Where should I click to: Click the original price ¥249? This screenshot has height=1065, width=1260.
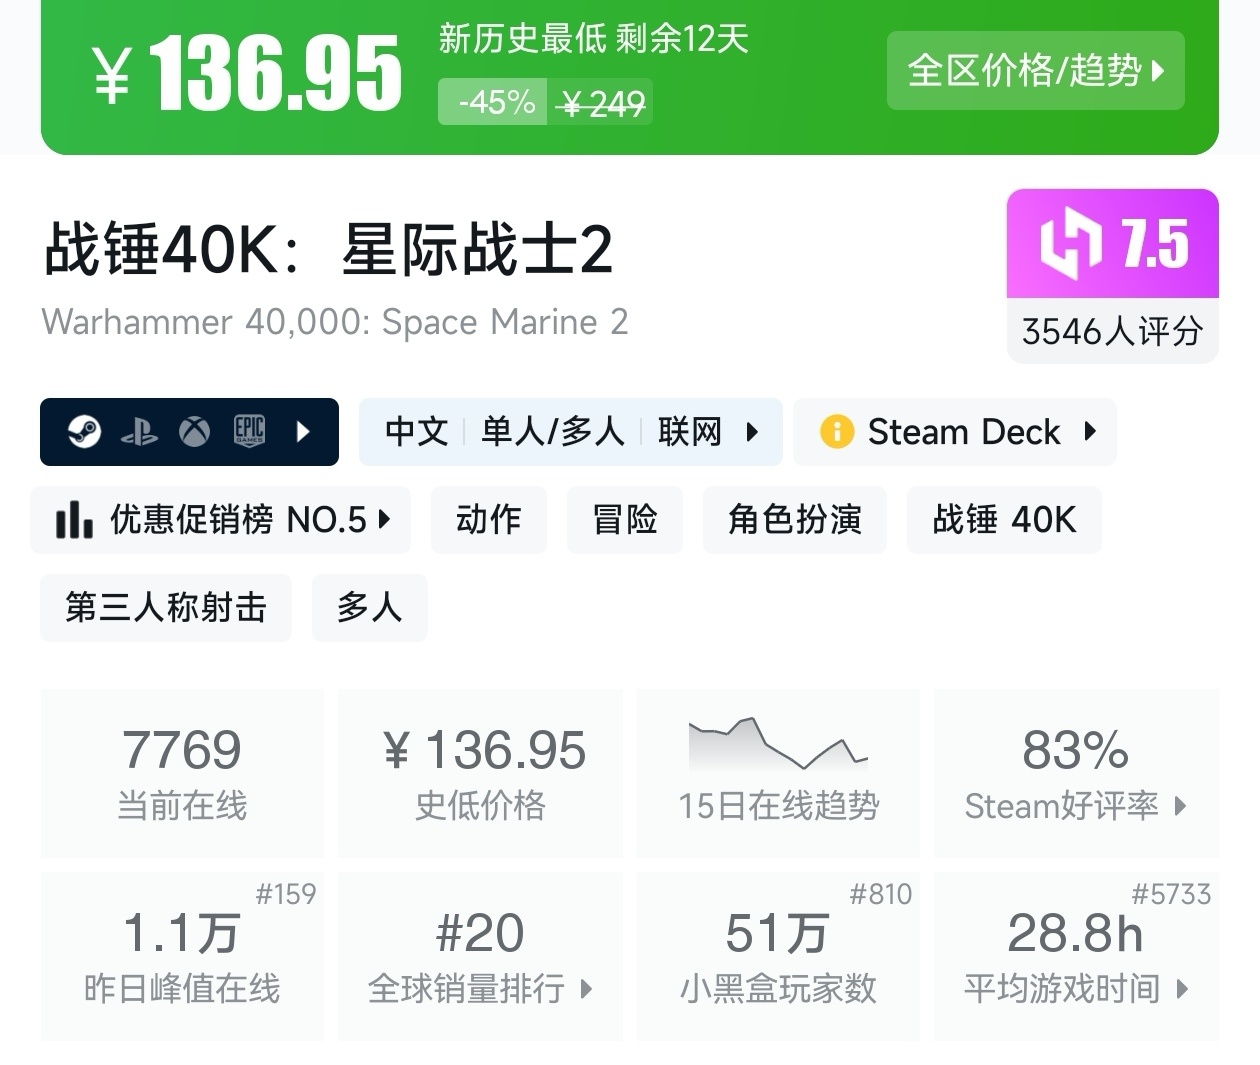tap(602, 103)
